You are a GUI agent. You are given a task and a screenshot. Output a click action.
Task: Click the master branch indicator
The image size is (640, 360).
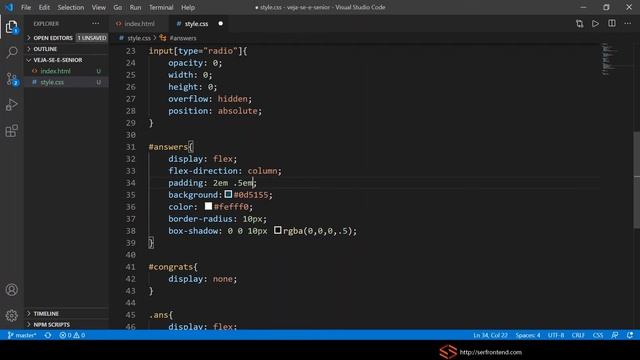click(x=22, y=335)
